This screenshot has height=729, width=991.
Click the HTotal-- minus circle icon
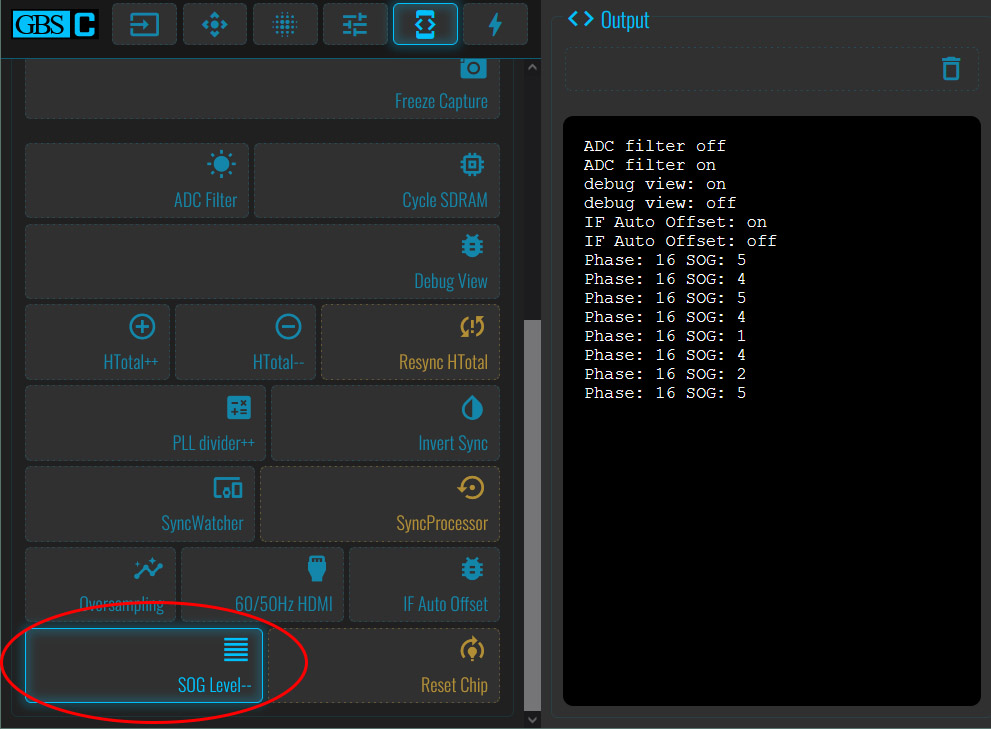(x=288, y=326)
